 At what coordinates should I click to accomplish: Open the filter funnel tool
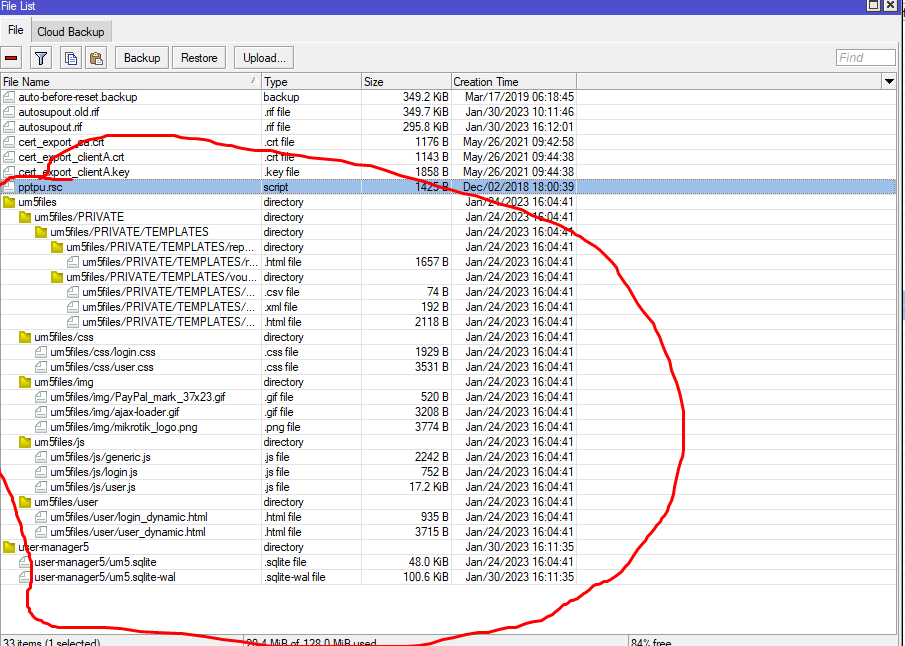pyautogui.click(x=41, y=58)
